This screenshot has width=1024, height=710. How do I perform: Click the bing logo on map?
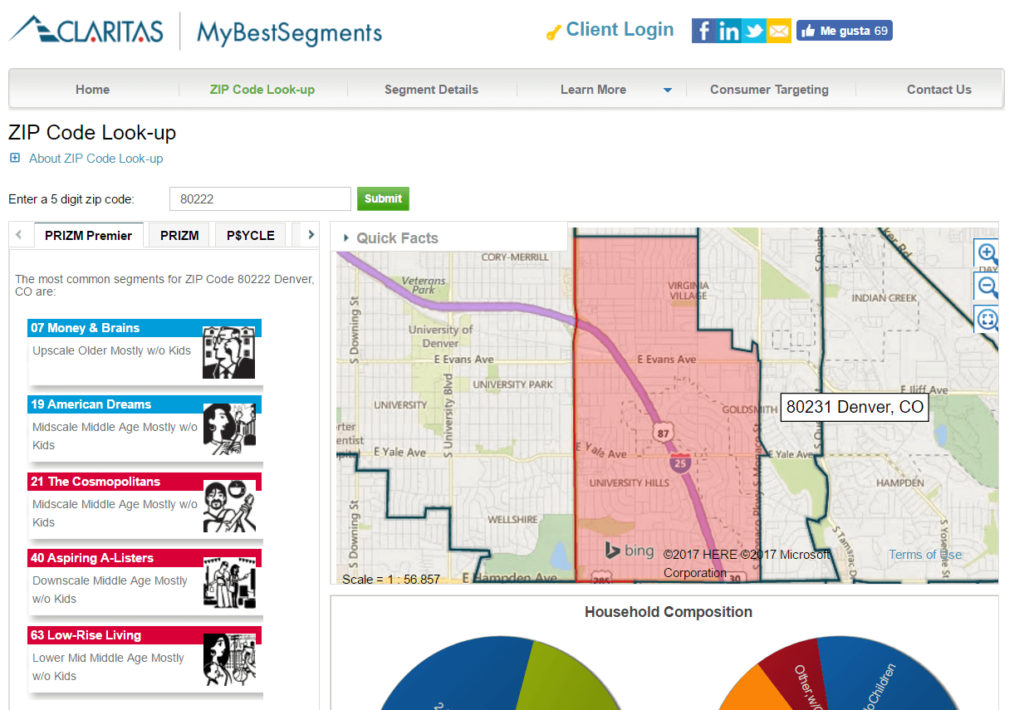pyautogui.click(x=629, y=551)
